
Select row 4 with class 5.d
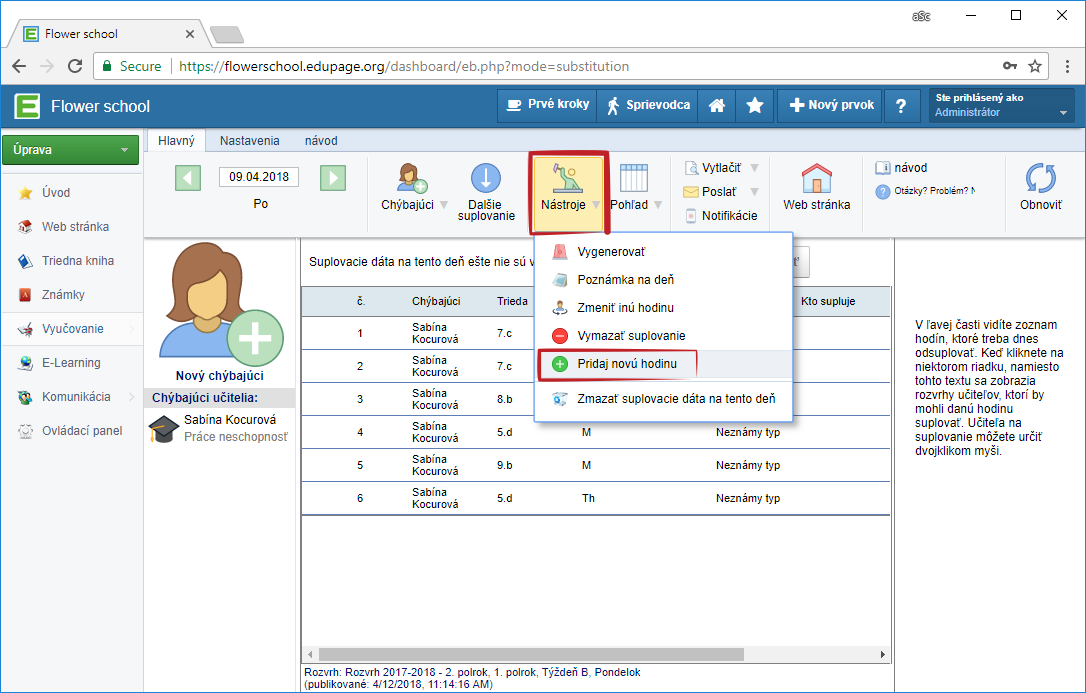(596, 432)
